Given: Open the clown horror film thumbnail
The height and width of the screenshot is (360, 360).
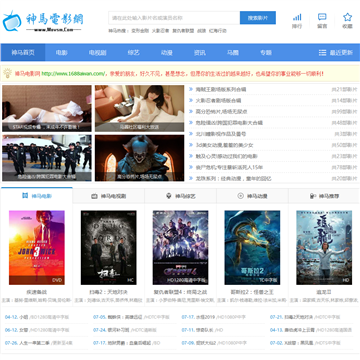Looking at the screenshot, I should tap(139, 158).
